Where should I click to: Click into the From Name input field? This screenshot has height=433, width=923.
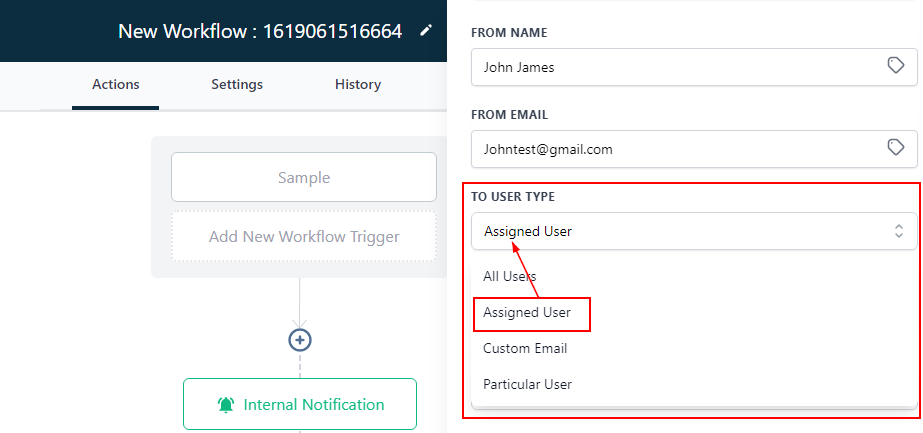click(670, 67)
